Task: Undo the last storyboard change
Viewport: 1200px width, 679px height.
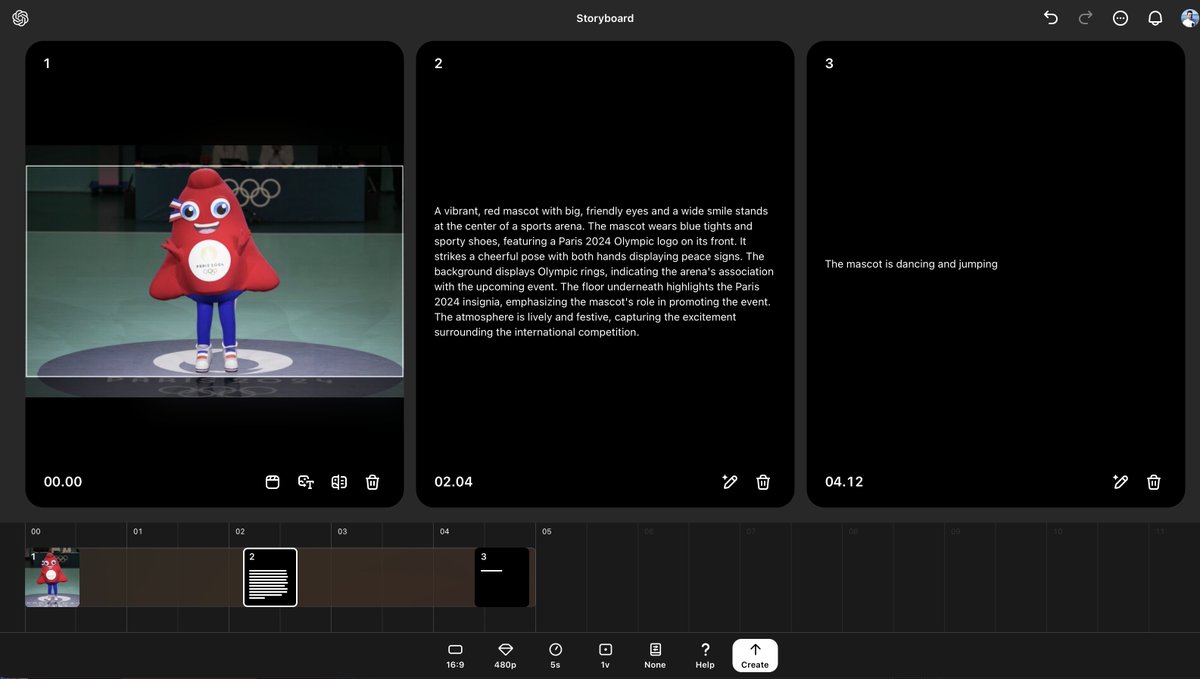Action: tap(1051, 18)
